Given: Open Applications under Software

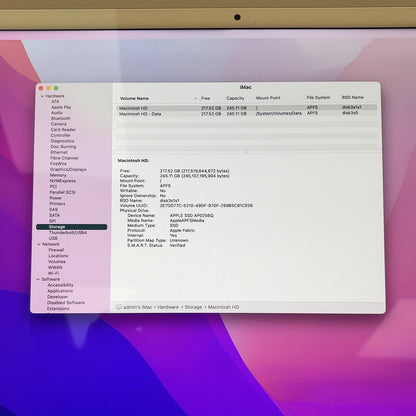Looking at the screenshot, I should pos(60,291).
